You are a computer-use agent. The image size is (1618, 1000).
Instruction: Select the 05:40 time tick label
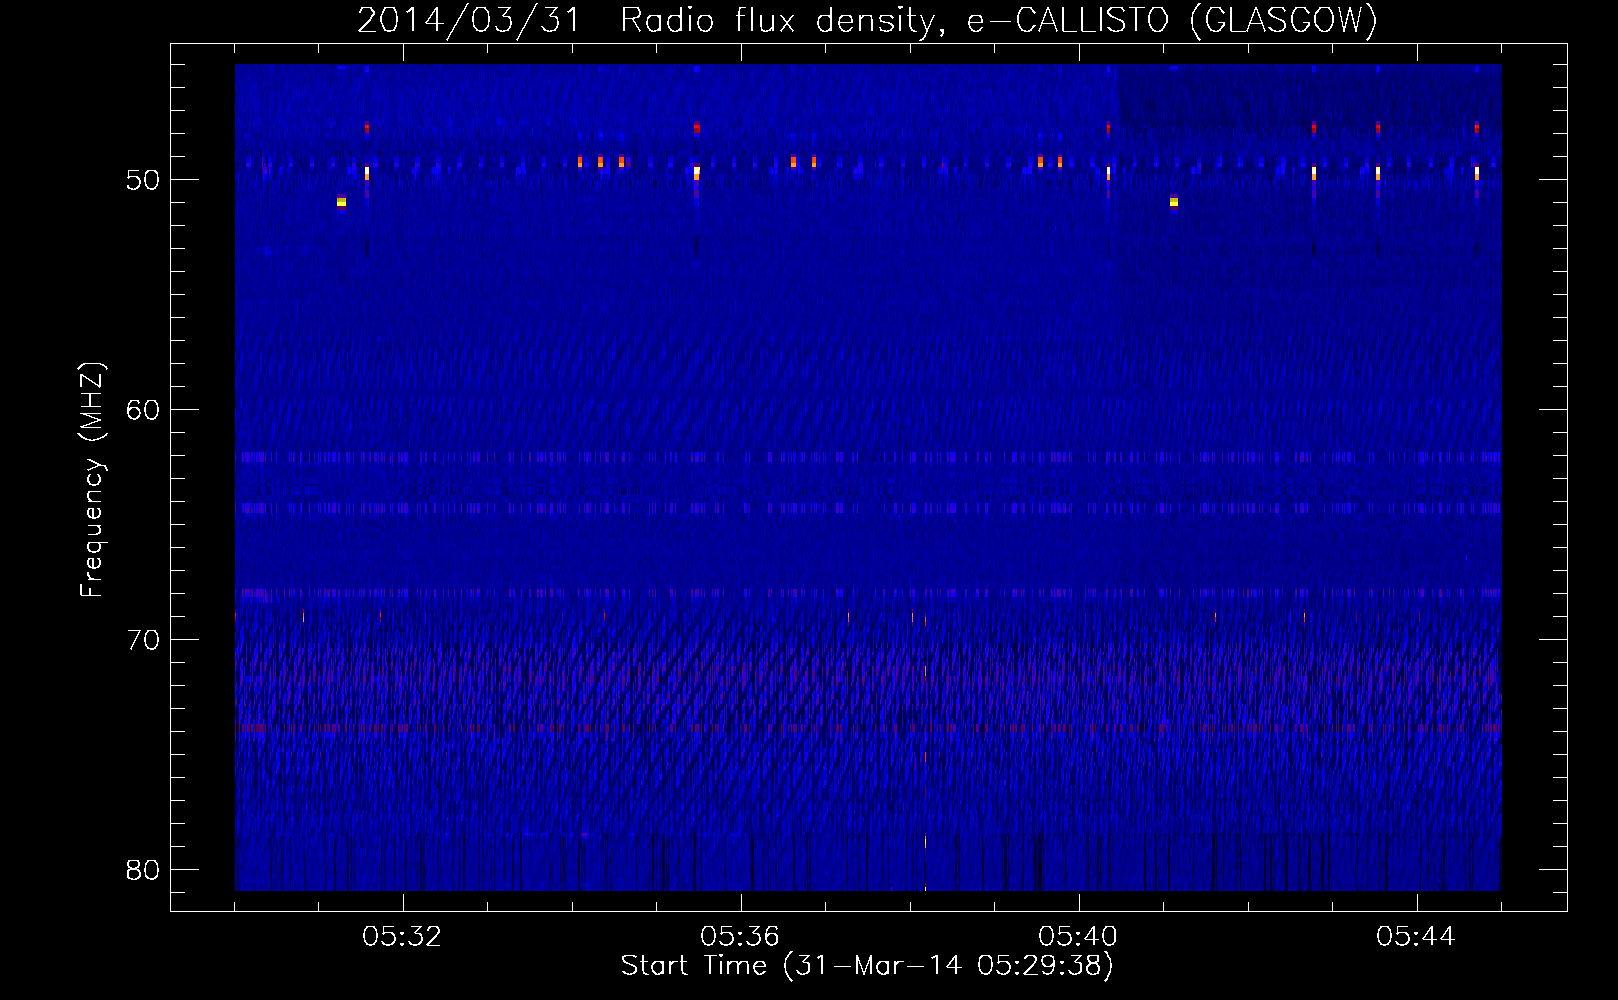1078,937
